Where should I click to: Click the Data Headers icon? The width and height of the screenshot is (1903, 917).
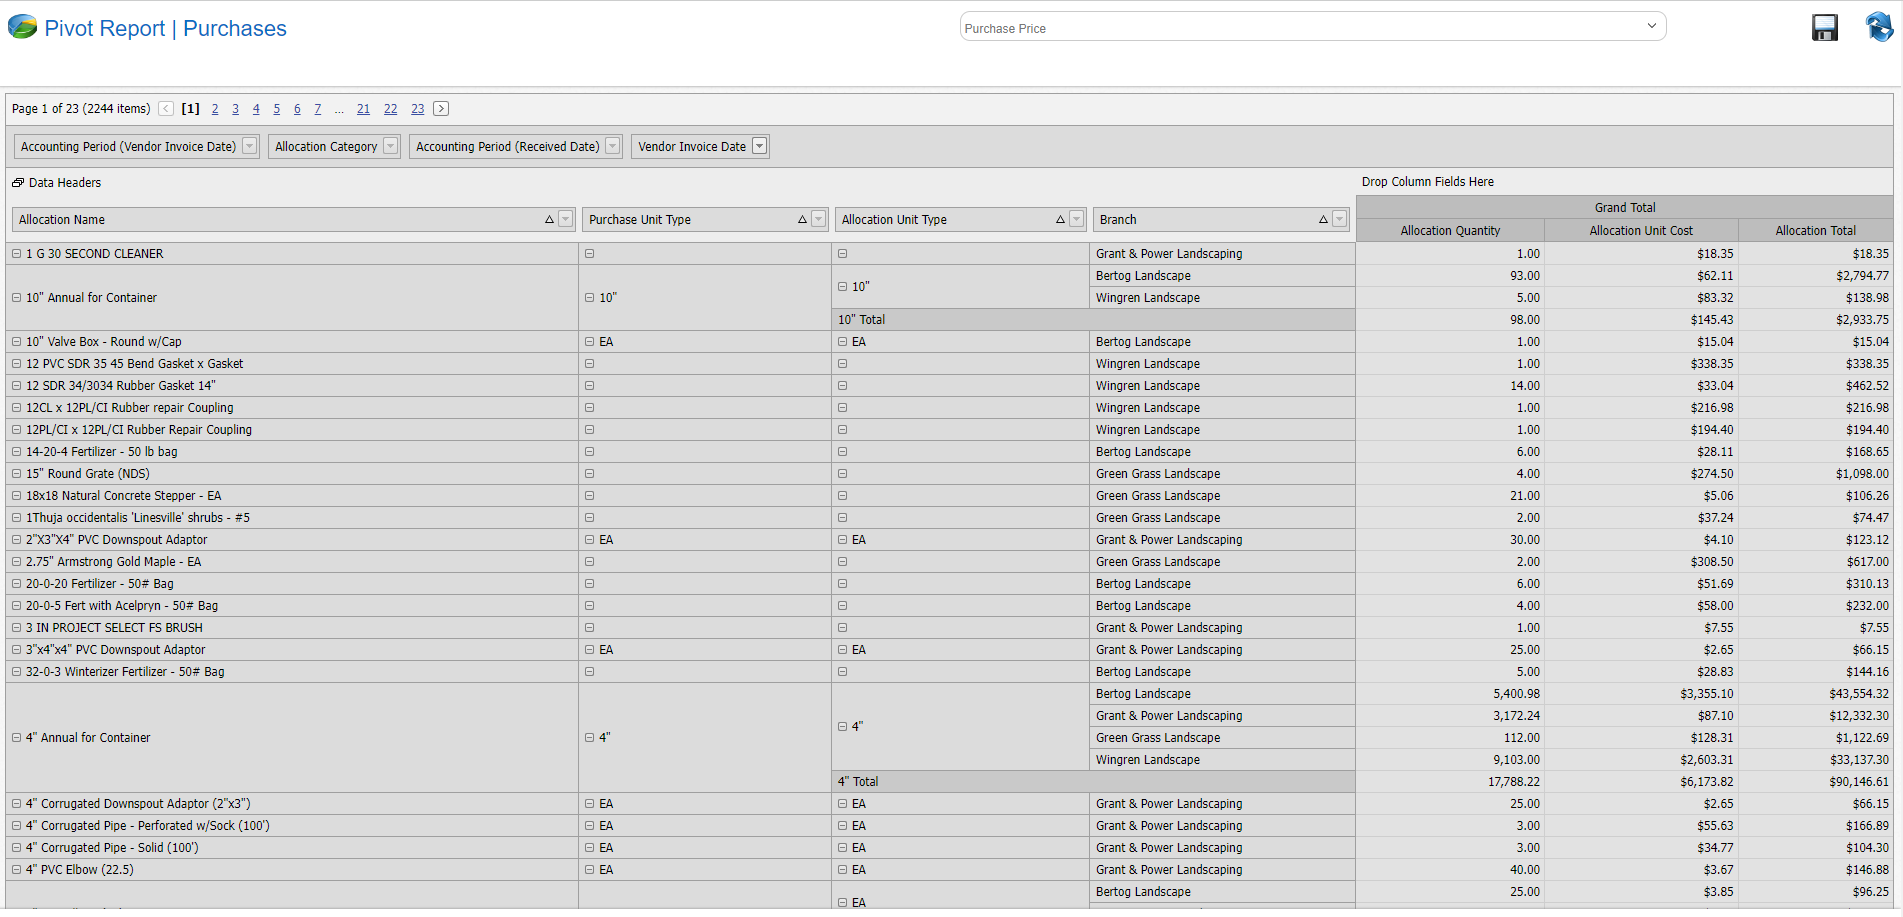click(x=18, y=183)
